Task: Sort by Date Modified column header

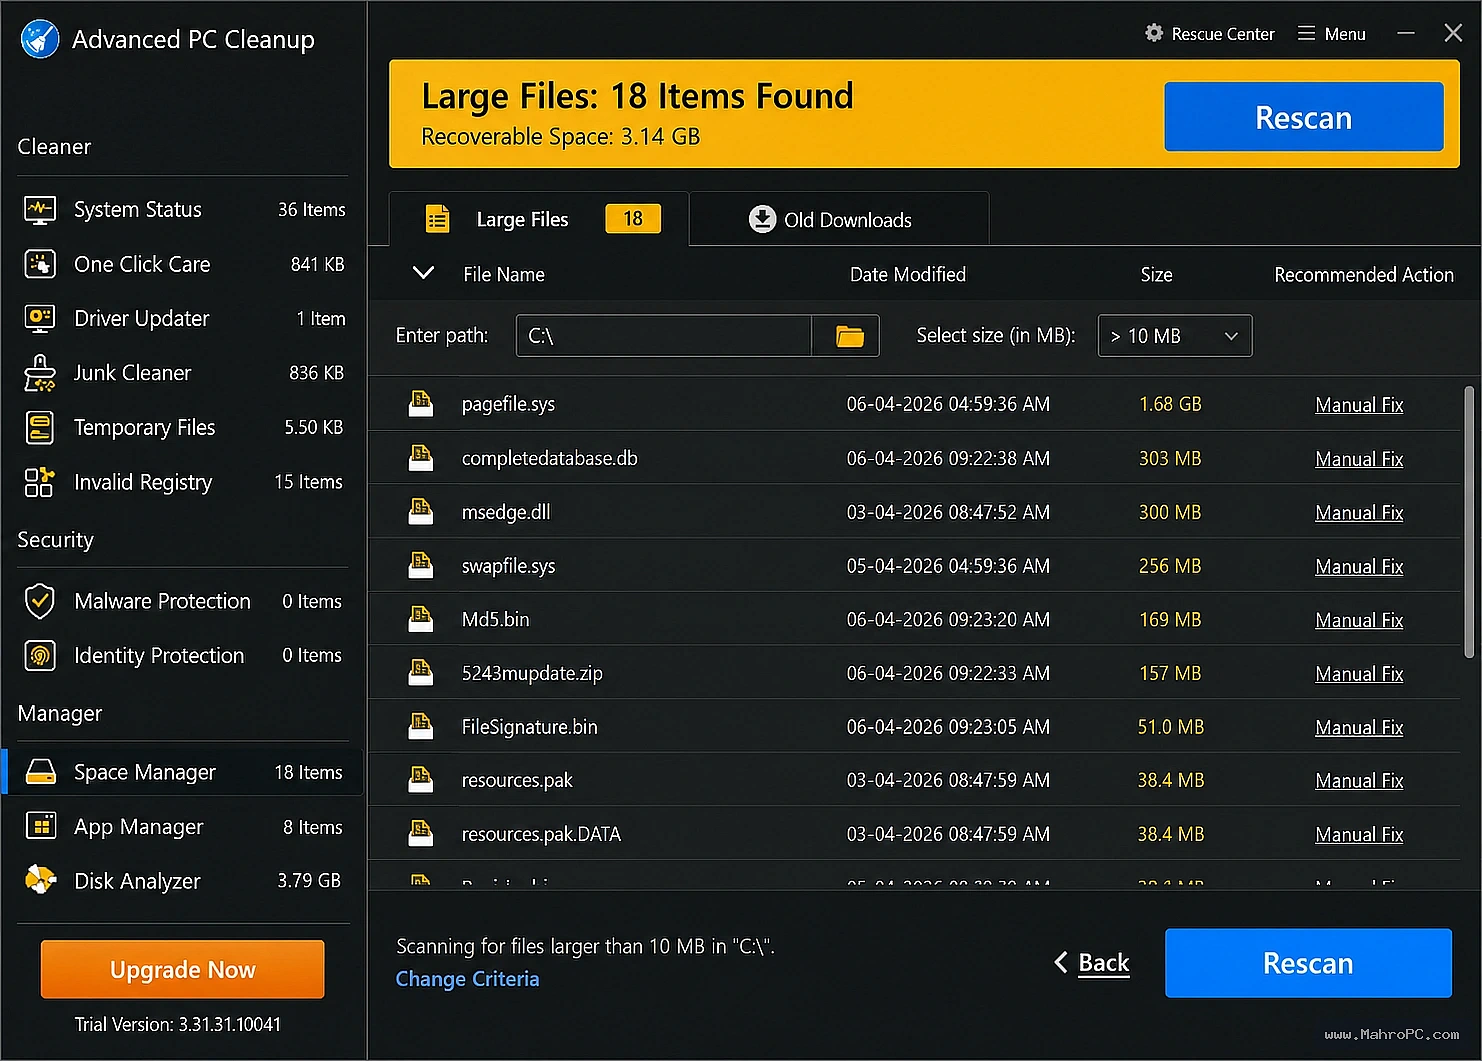Action: (908, 274)
